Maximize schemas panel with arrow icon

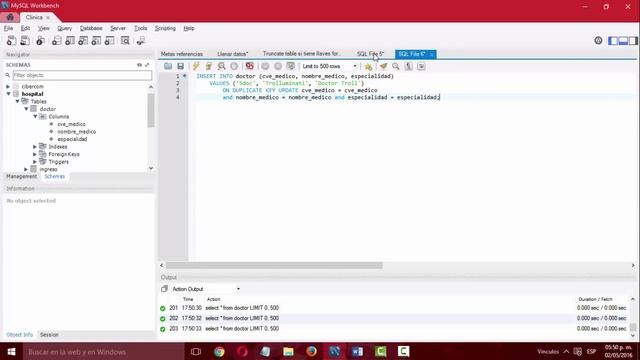tap(147, 65)
